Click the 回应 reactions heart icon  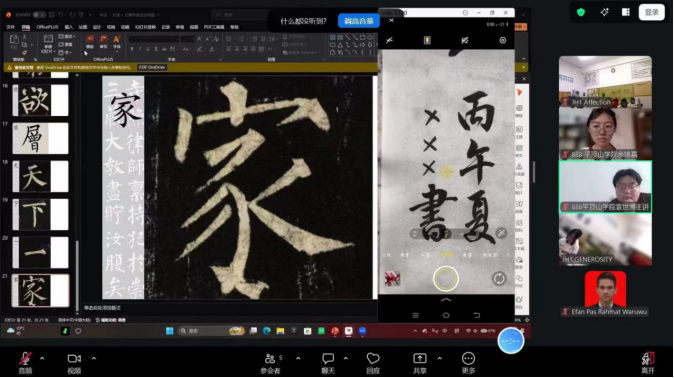[x=373, y=358]
